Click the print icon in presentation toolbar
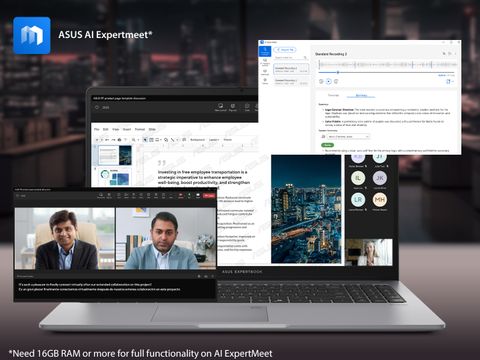Viewport: 480px width, 360px height. (119, 140)
